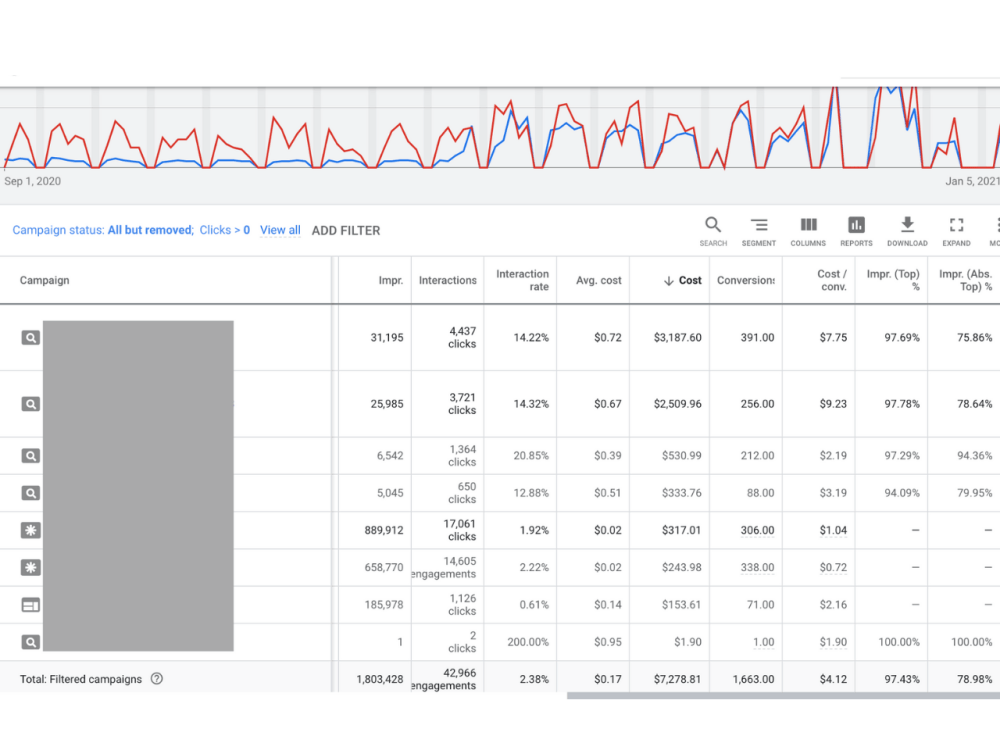Click the 88.00 conversions value
The image size is (1000, 750).
(x=760, y=493)
